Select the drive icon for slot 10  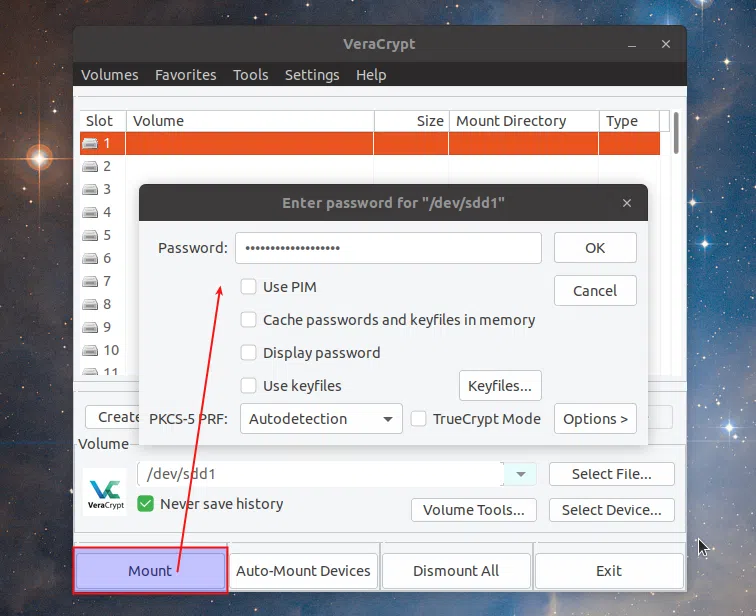(x=90, y=350)
